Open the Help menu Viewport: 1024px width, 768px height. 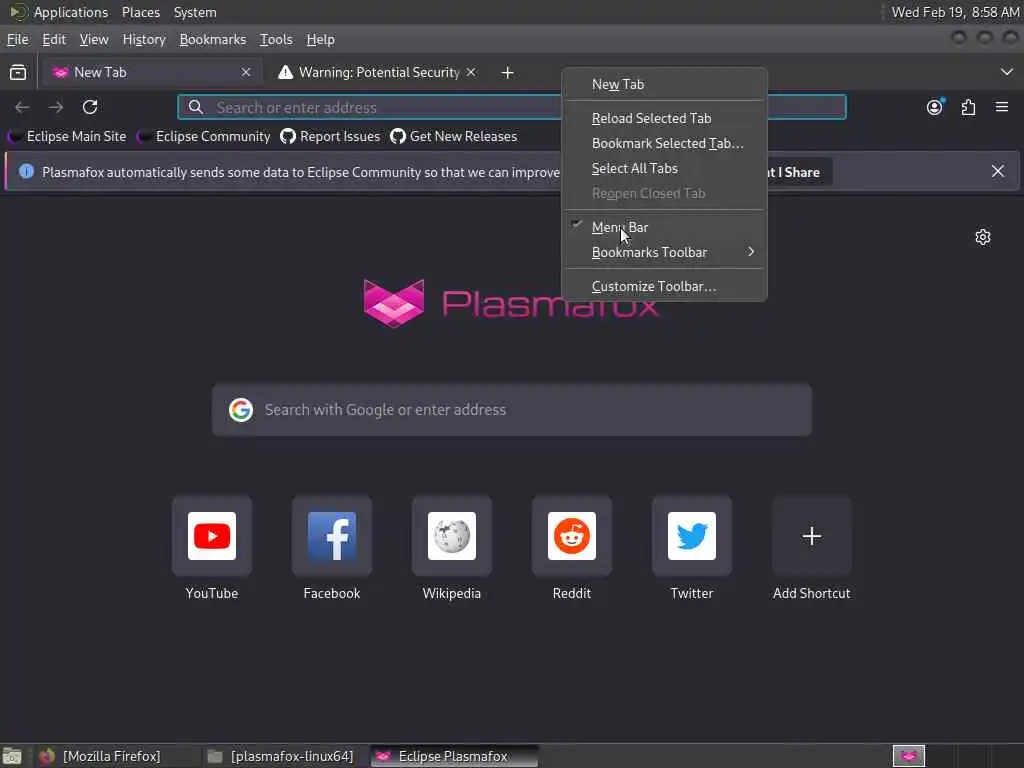(x=321, y=39)
